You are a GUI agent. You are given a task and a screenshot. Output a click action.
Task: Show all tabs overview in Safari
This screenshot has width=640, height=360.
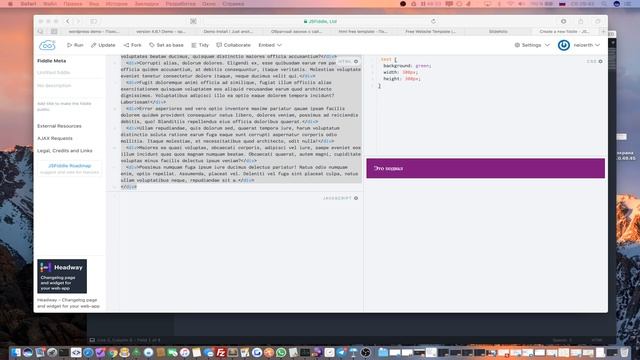(598, 21)
